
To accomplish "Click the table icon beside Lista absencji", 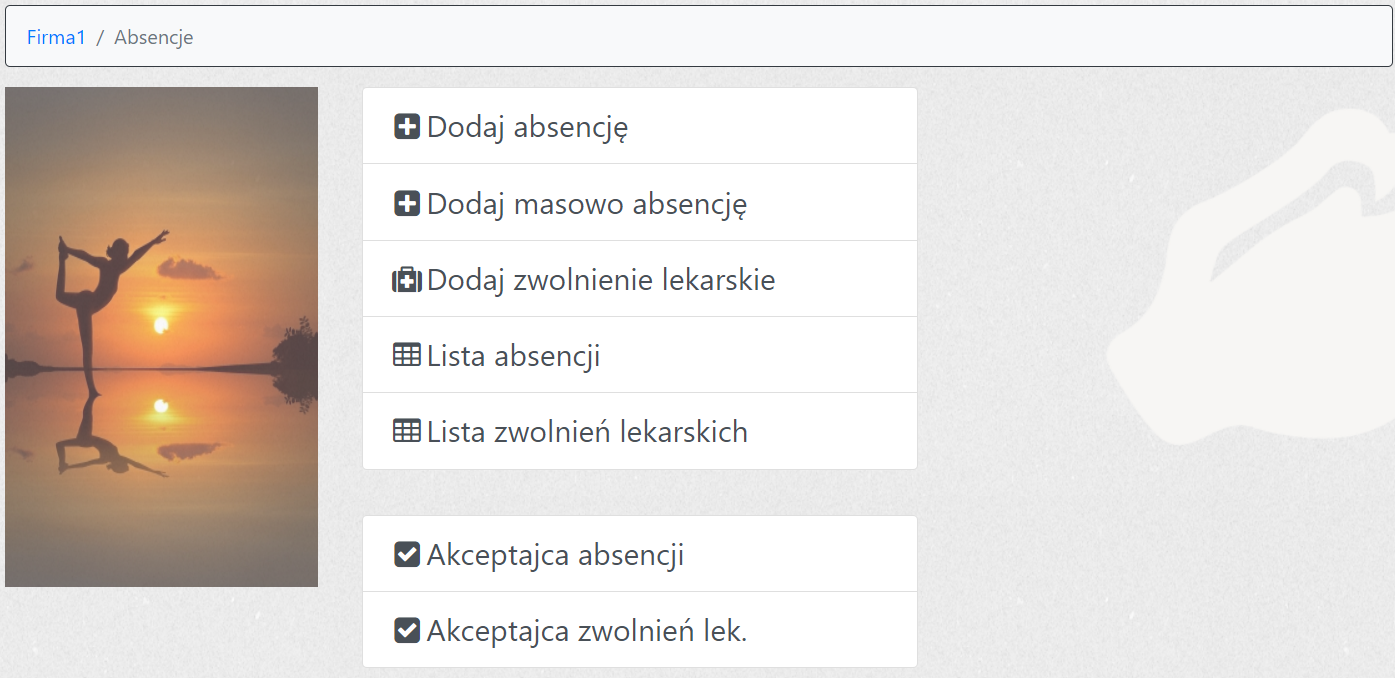I will point(407,355).
